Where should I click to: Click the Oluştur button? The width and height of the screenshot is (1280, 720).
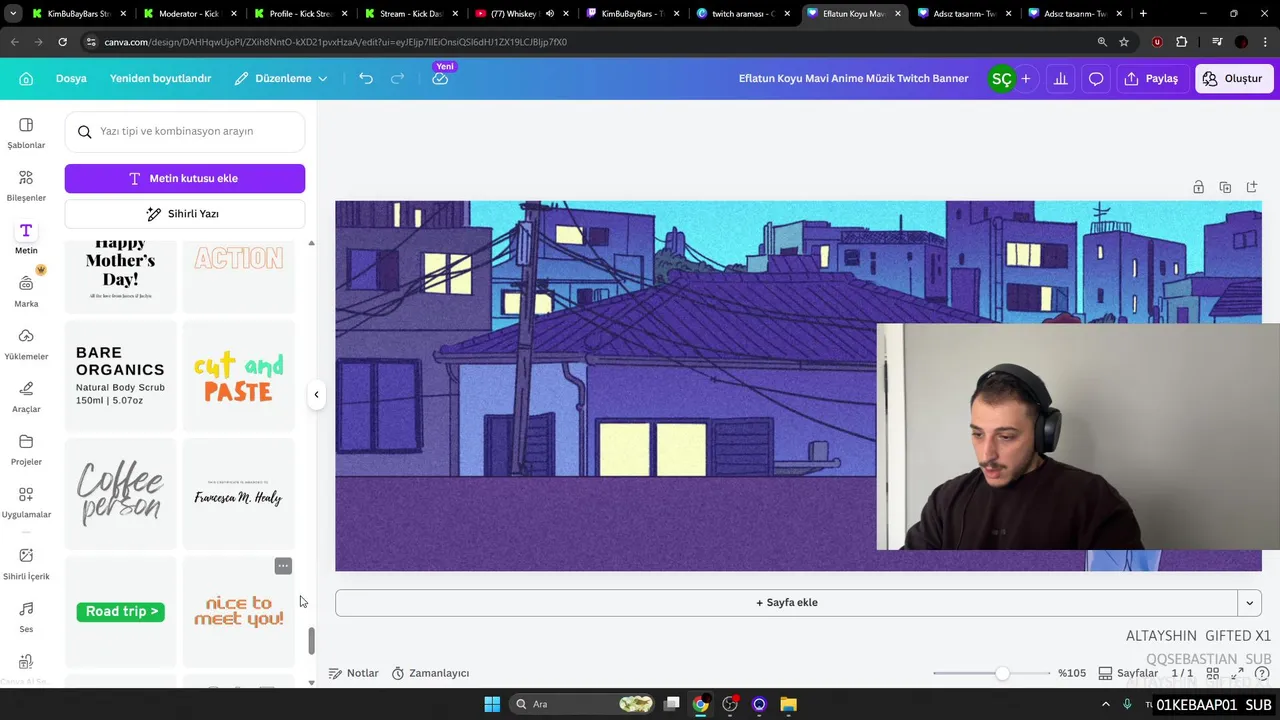click(x=1233, y=78)
